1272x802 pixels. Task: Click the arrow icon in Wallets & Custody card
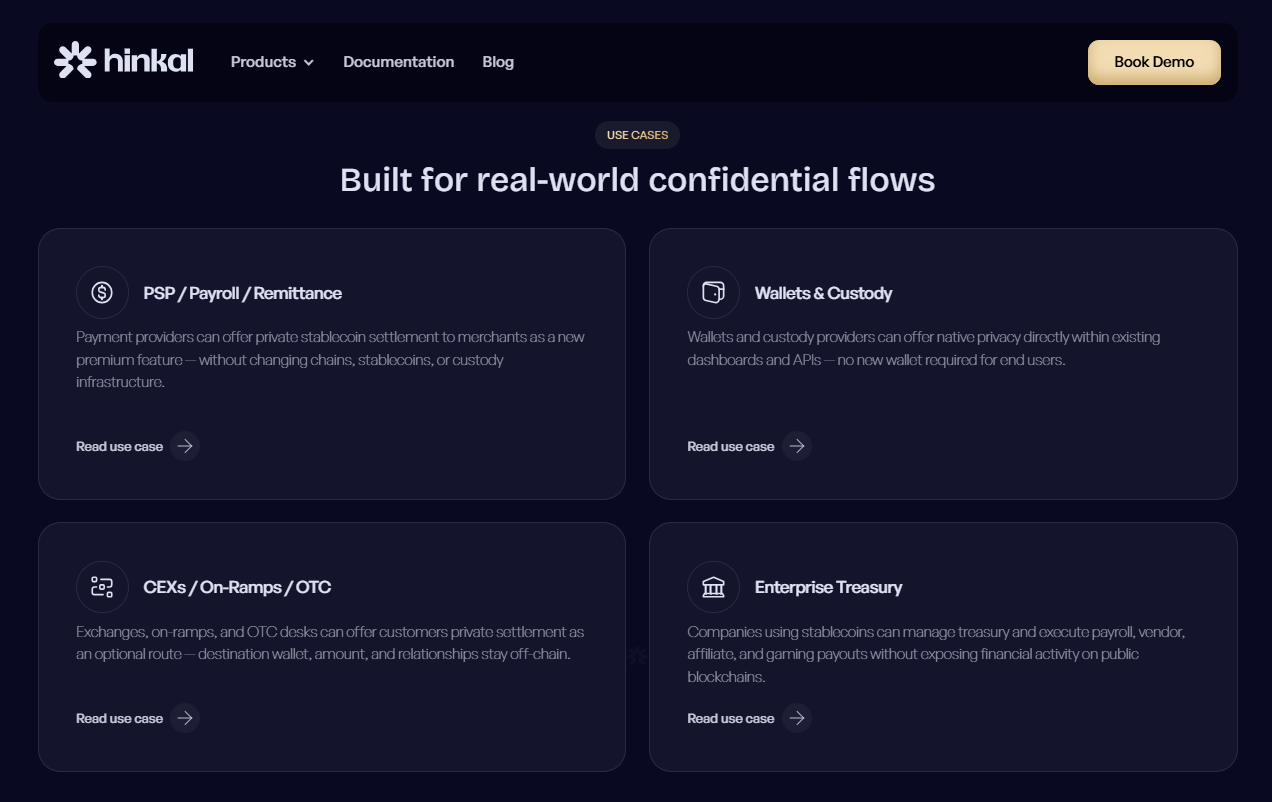tap(796, 446)
